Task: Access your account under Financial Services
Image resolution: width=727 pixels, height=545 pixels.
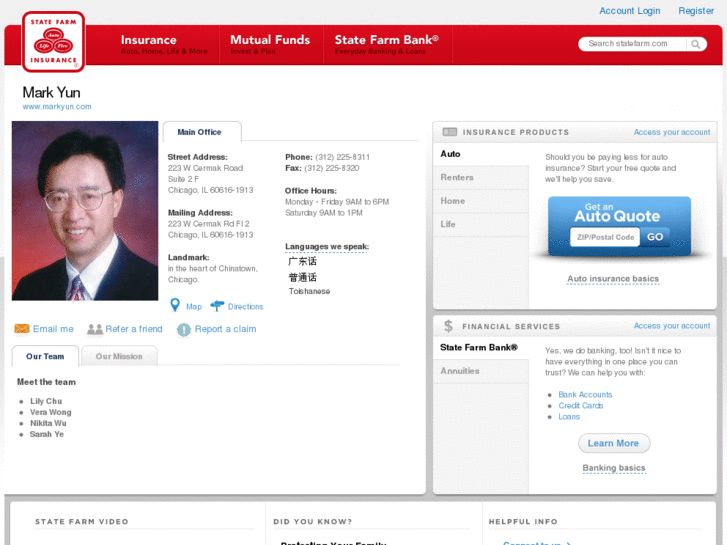Action: (x=671, y=326)
